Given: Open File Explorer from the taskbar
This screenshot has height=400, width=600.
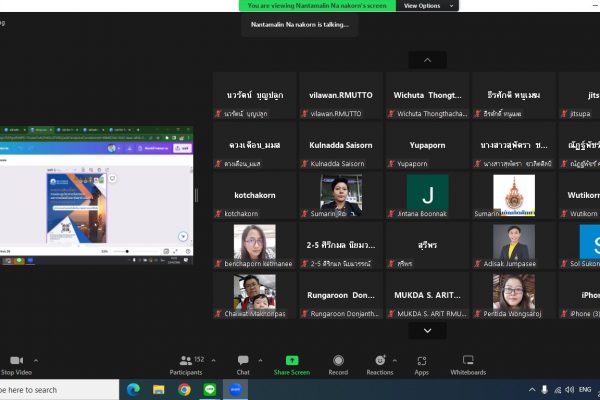Looking at the screenshot, I should pos(158,390).
